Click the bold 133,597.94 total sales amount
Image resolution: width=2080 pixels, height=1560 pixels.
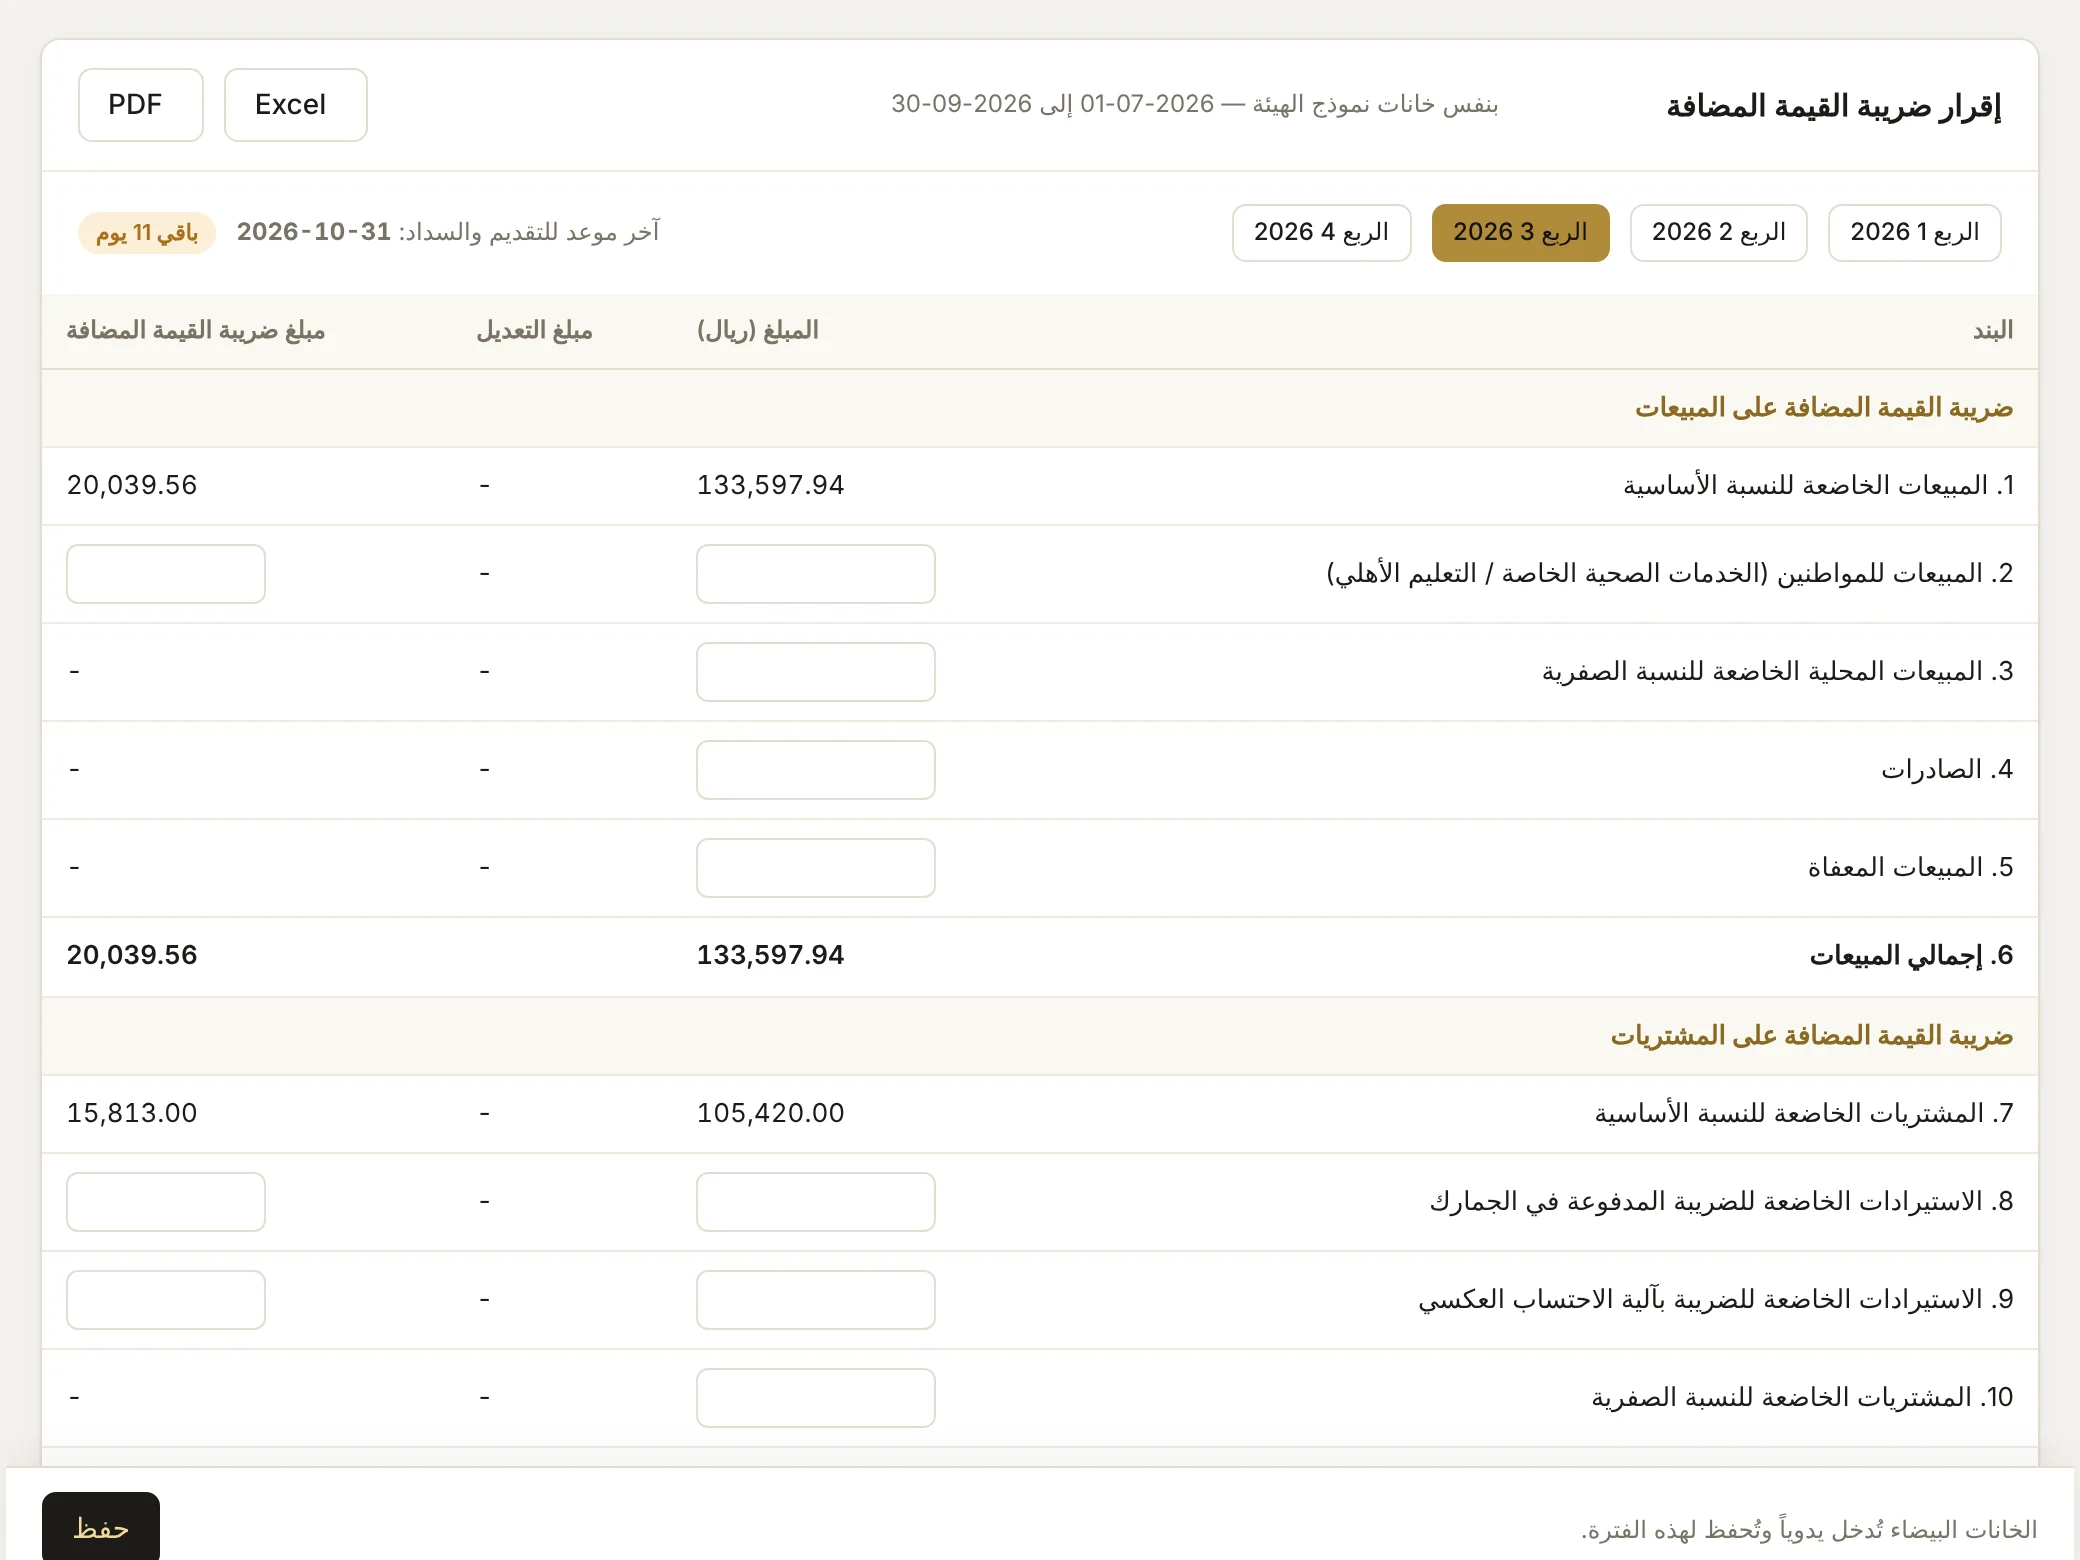tap(770, 955)
